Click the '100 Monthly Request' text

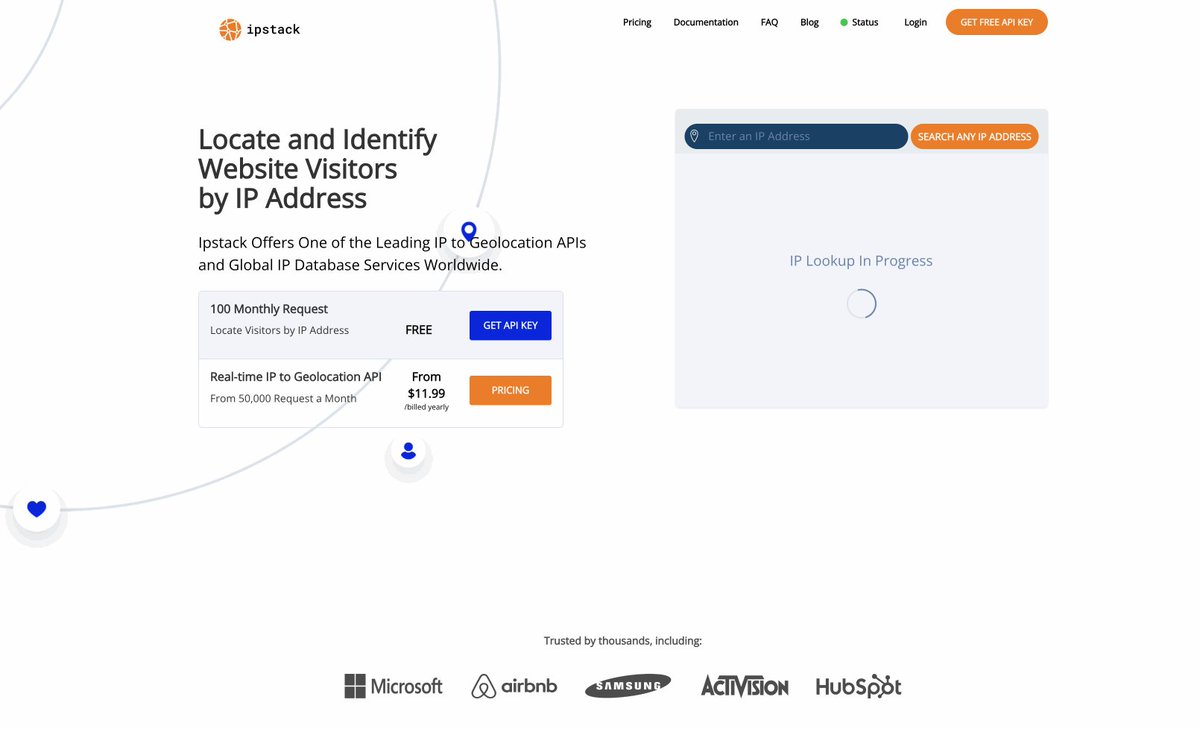click(x=269, y=309)
